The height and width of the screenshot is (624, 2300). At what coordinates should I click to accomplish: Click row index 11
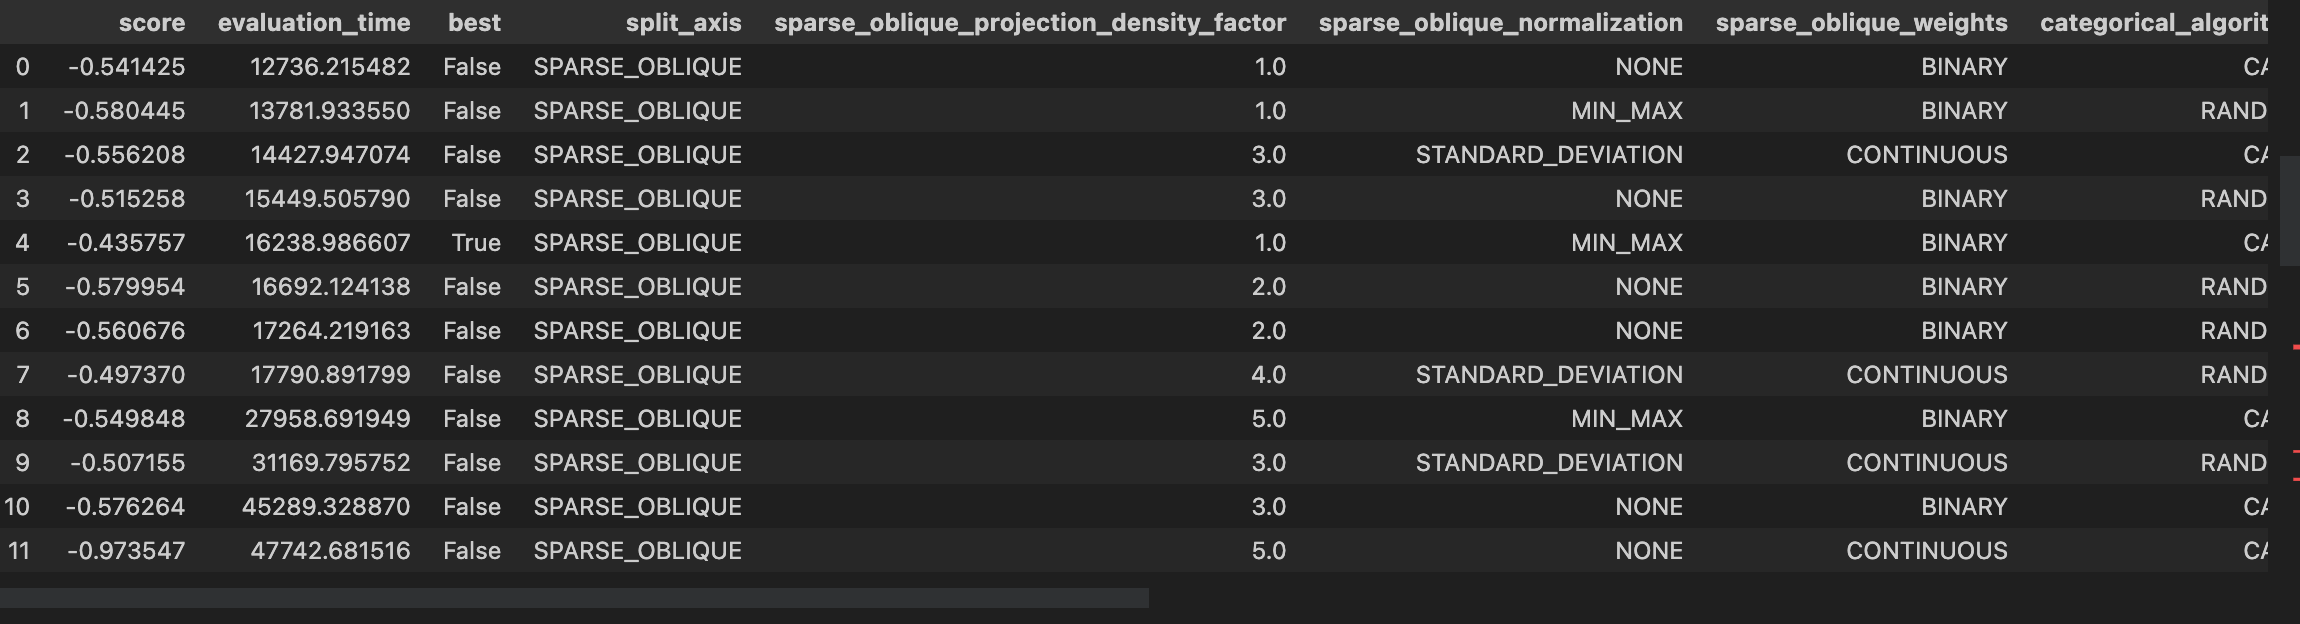coord(17,551)
